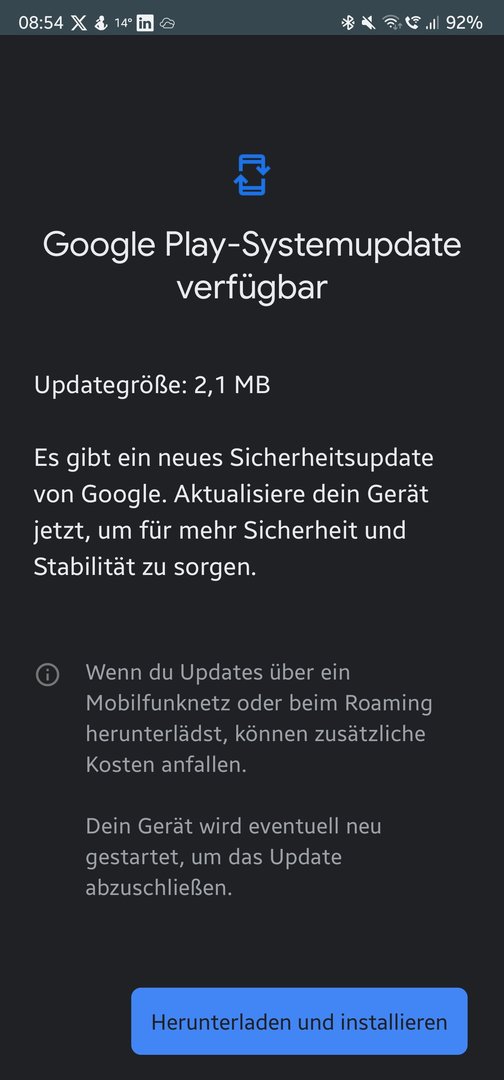Tap the 08:54 clock in status bar
This screenshot has height=1080, width=504.
click(x=41, y=23)
